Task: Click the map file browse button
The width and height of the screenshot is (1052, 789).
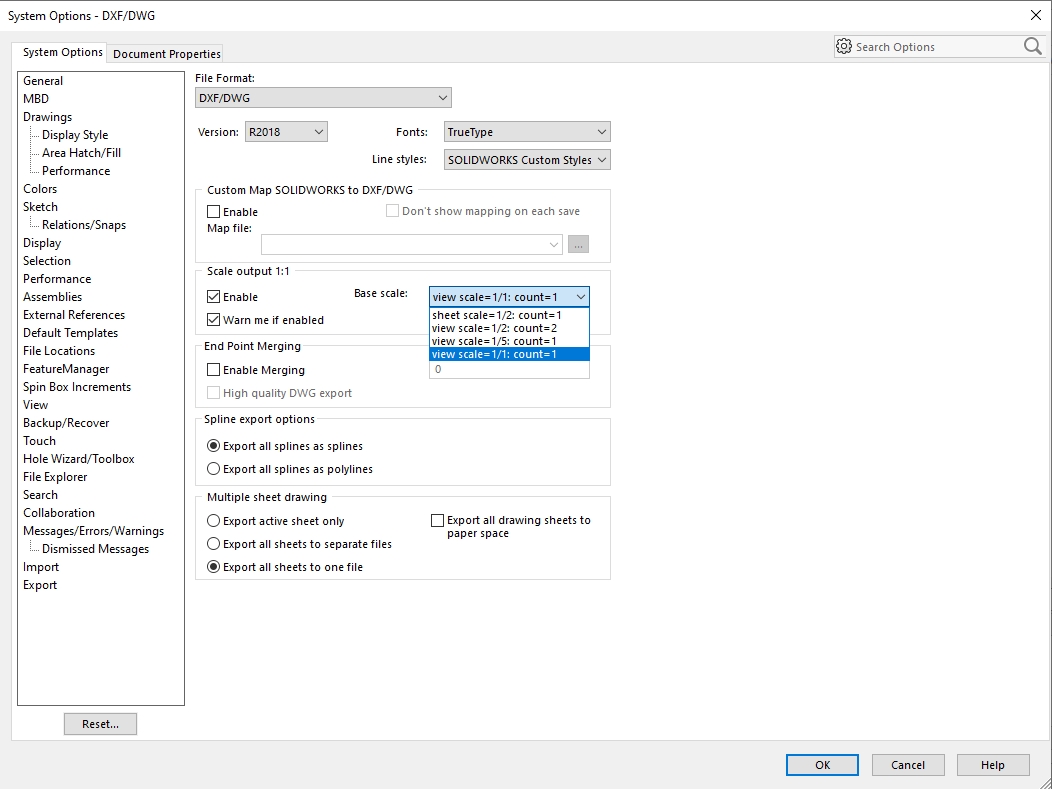Action: click(x=578, y=244)
